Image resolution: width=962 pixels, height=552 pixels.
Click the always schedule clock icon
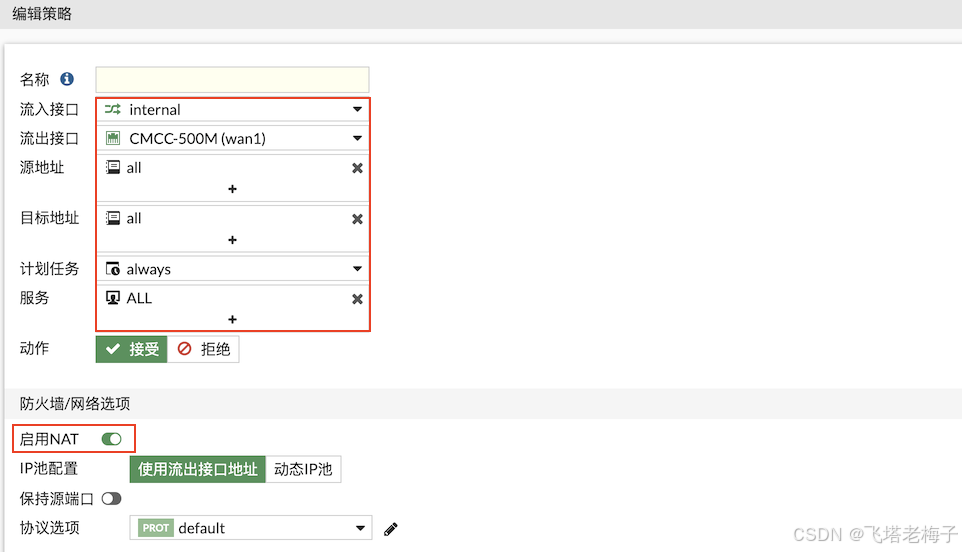click(x=113, y=269)
